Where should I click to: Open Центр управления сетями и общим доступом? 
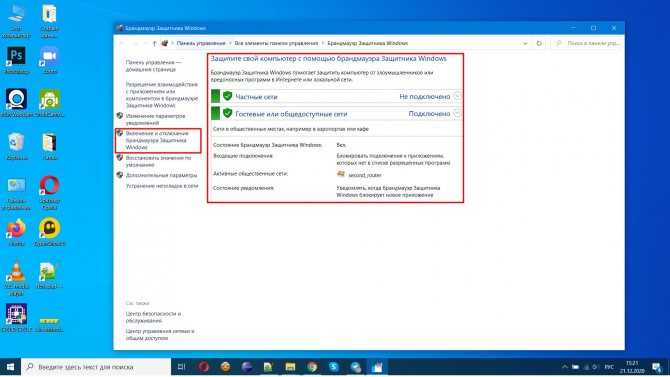[160, 335]
